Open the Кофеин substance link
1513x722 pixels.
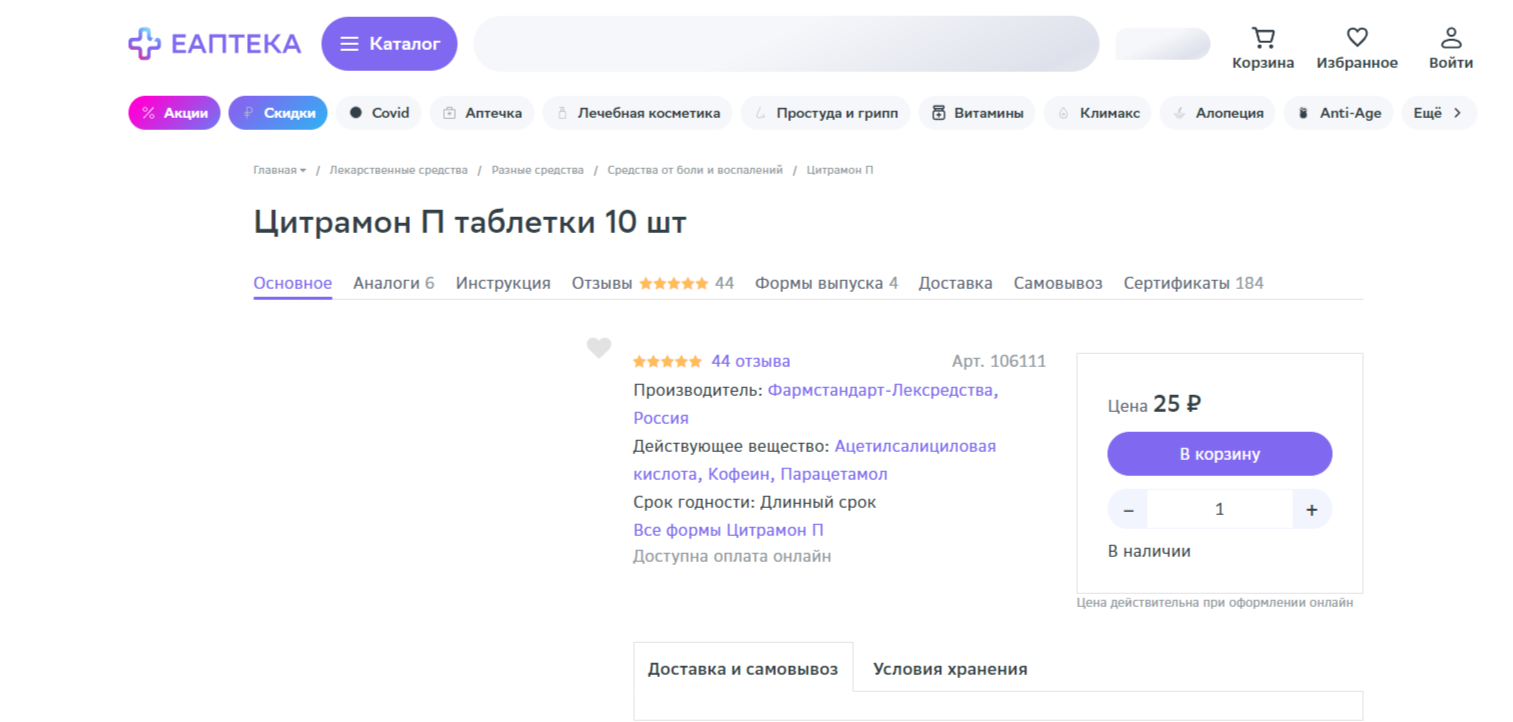pos(740,474)
